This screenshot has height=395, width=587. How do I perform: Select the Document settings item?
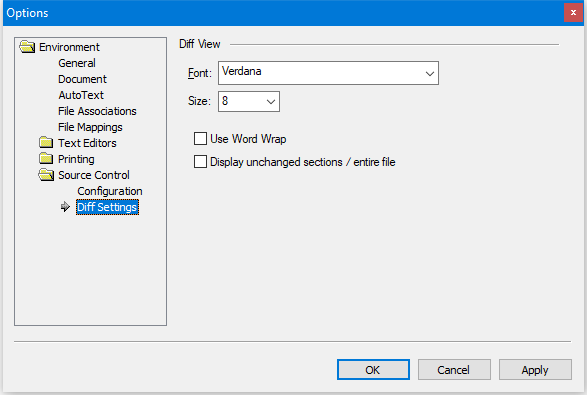pyautogui.click(x=82, y=79)
